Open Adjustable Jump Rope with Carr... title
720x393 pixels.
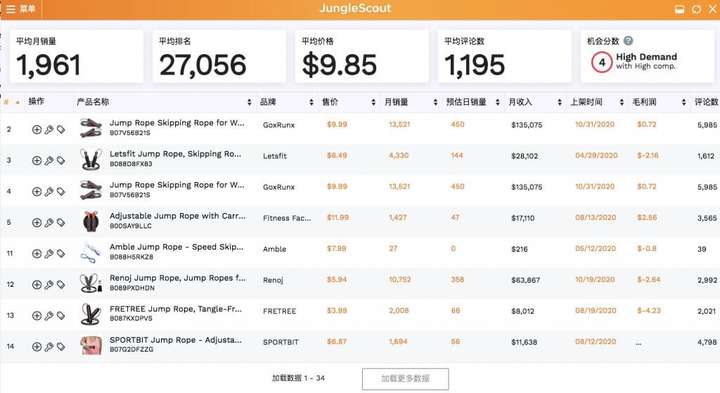pyautogui.click(x=177, y=216)
